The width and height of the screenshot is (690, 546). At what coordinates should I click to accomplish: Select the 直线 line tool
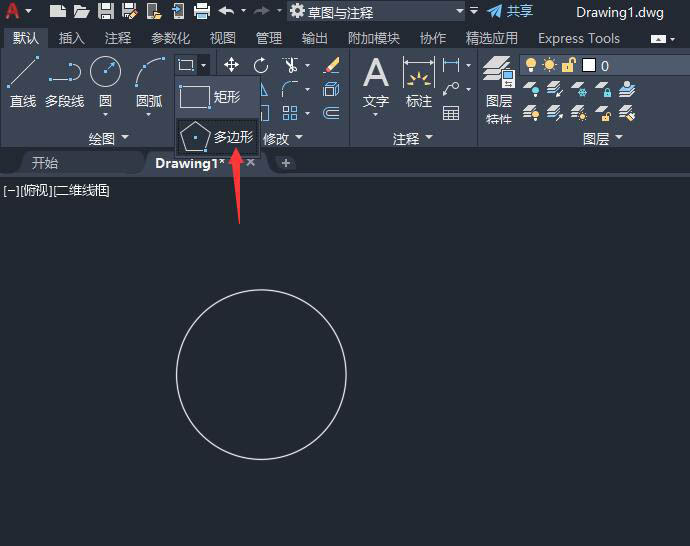[23, 81]
